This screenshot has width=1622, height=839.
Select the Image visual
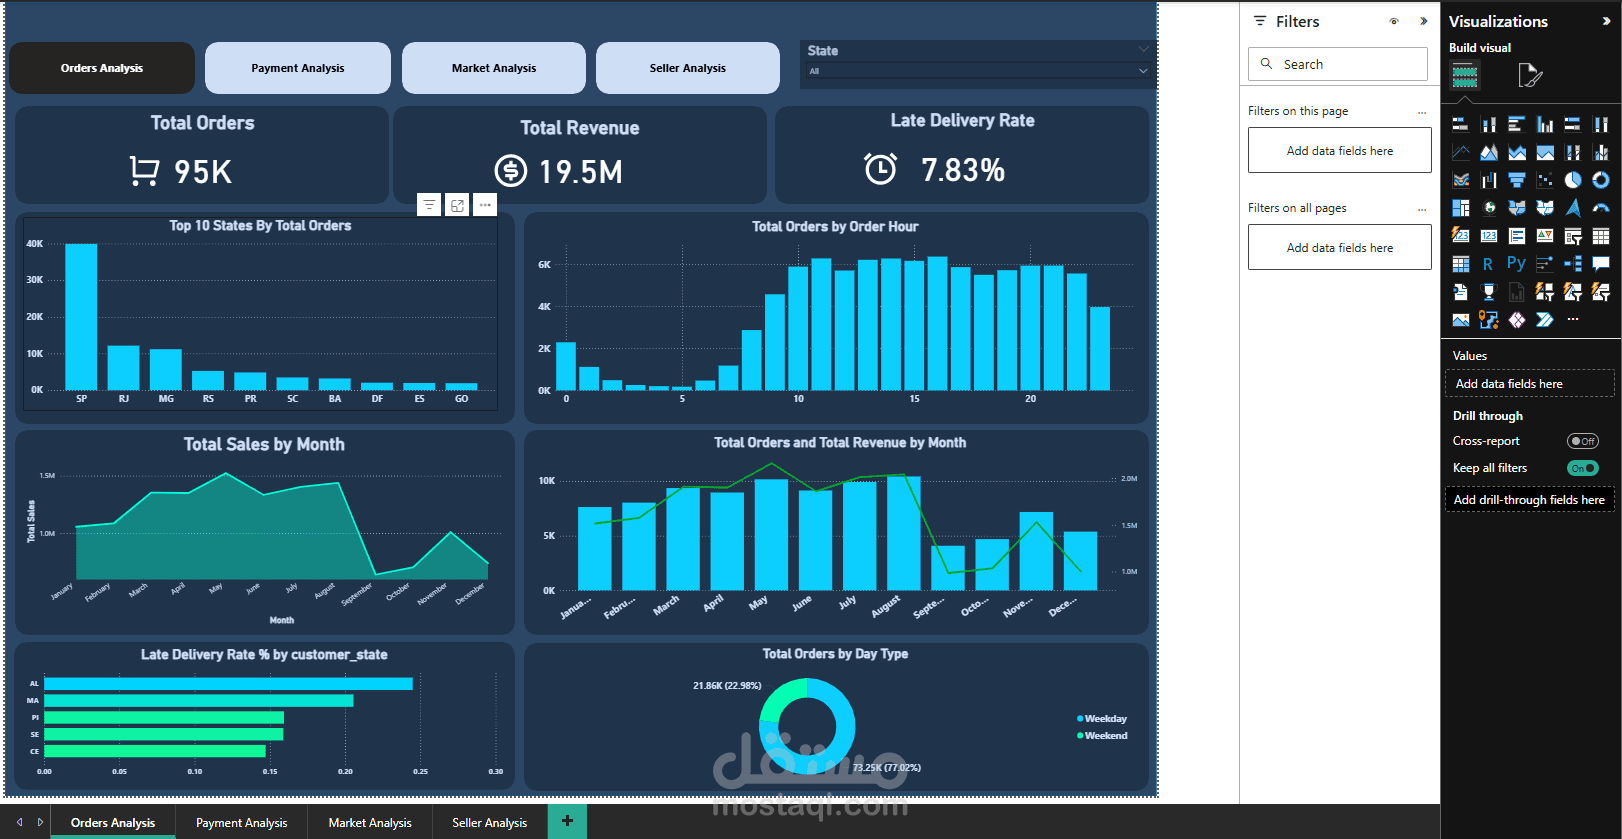(1461, 320)
